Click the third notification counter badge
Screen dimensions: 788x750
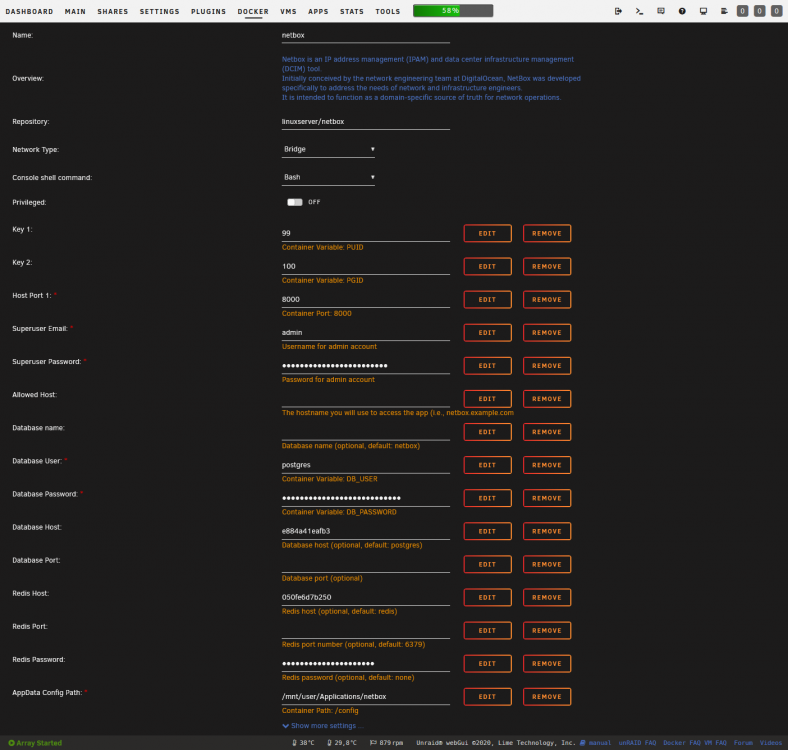776,11
